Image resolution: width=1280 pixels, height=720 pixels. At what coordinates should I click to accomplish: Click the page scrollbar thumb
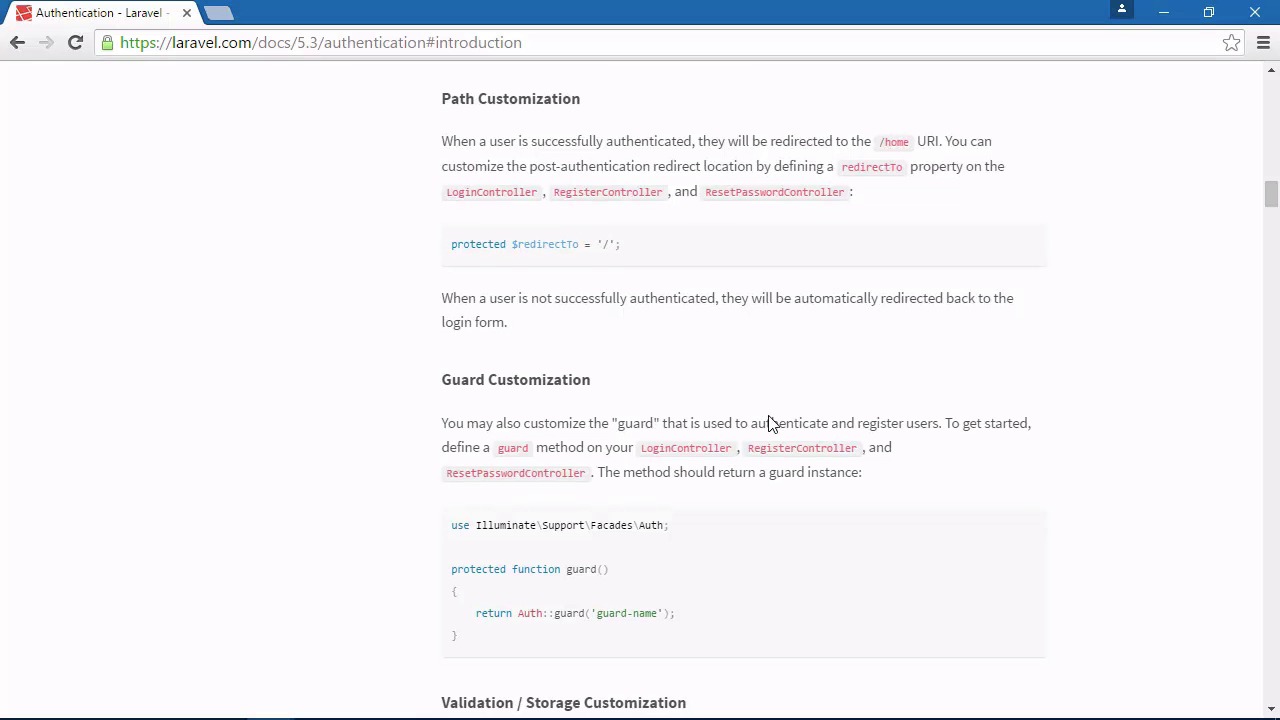1271,193
